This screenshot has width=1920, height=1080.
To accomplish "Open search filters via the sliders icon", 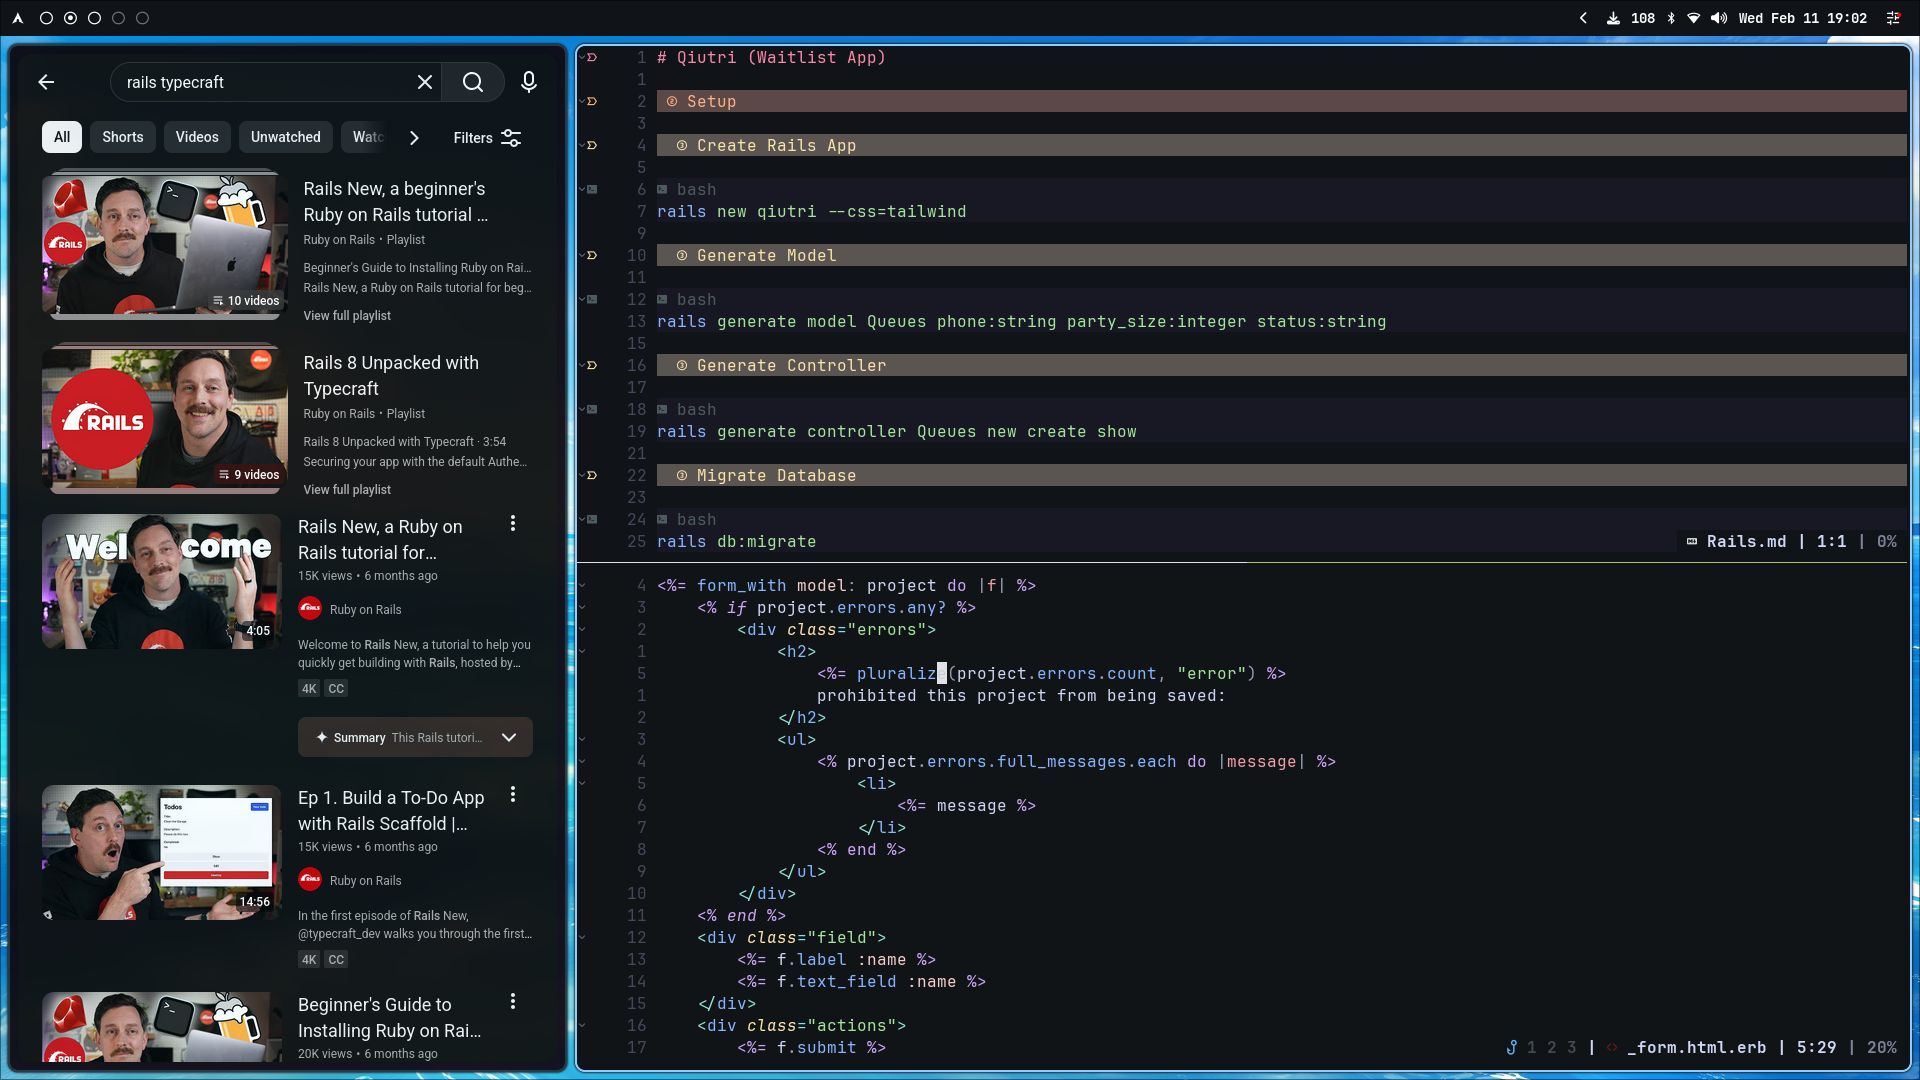I will tap(510, 138).
